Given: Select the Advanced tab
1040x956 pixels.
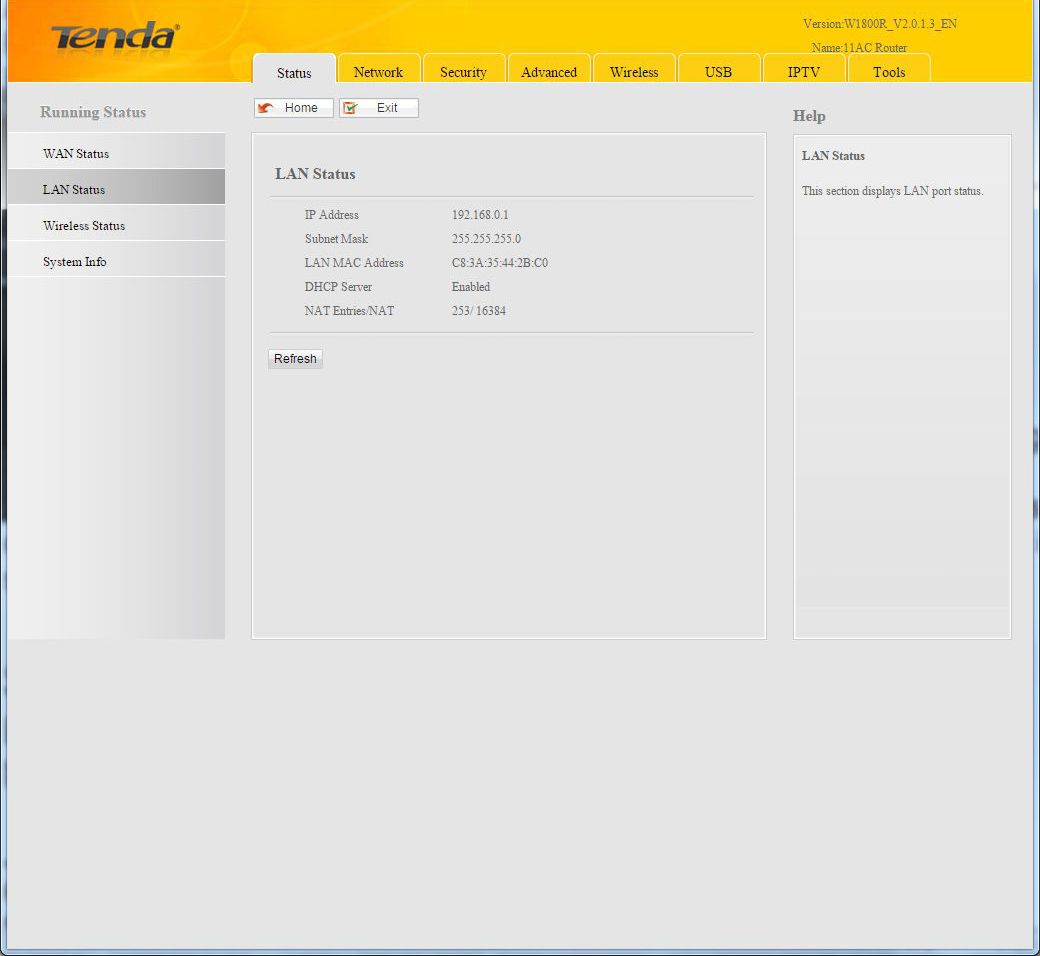Looking at the screenshot, I should tap(549, 72).
